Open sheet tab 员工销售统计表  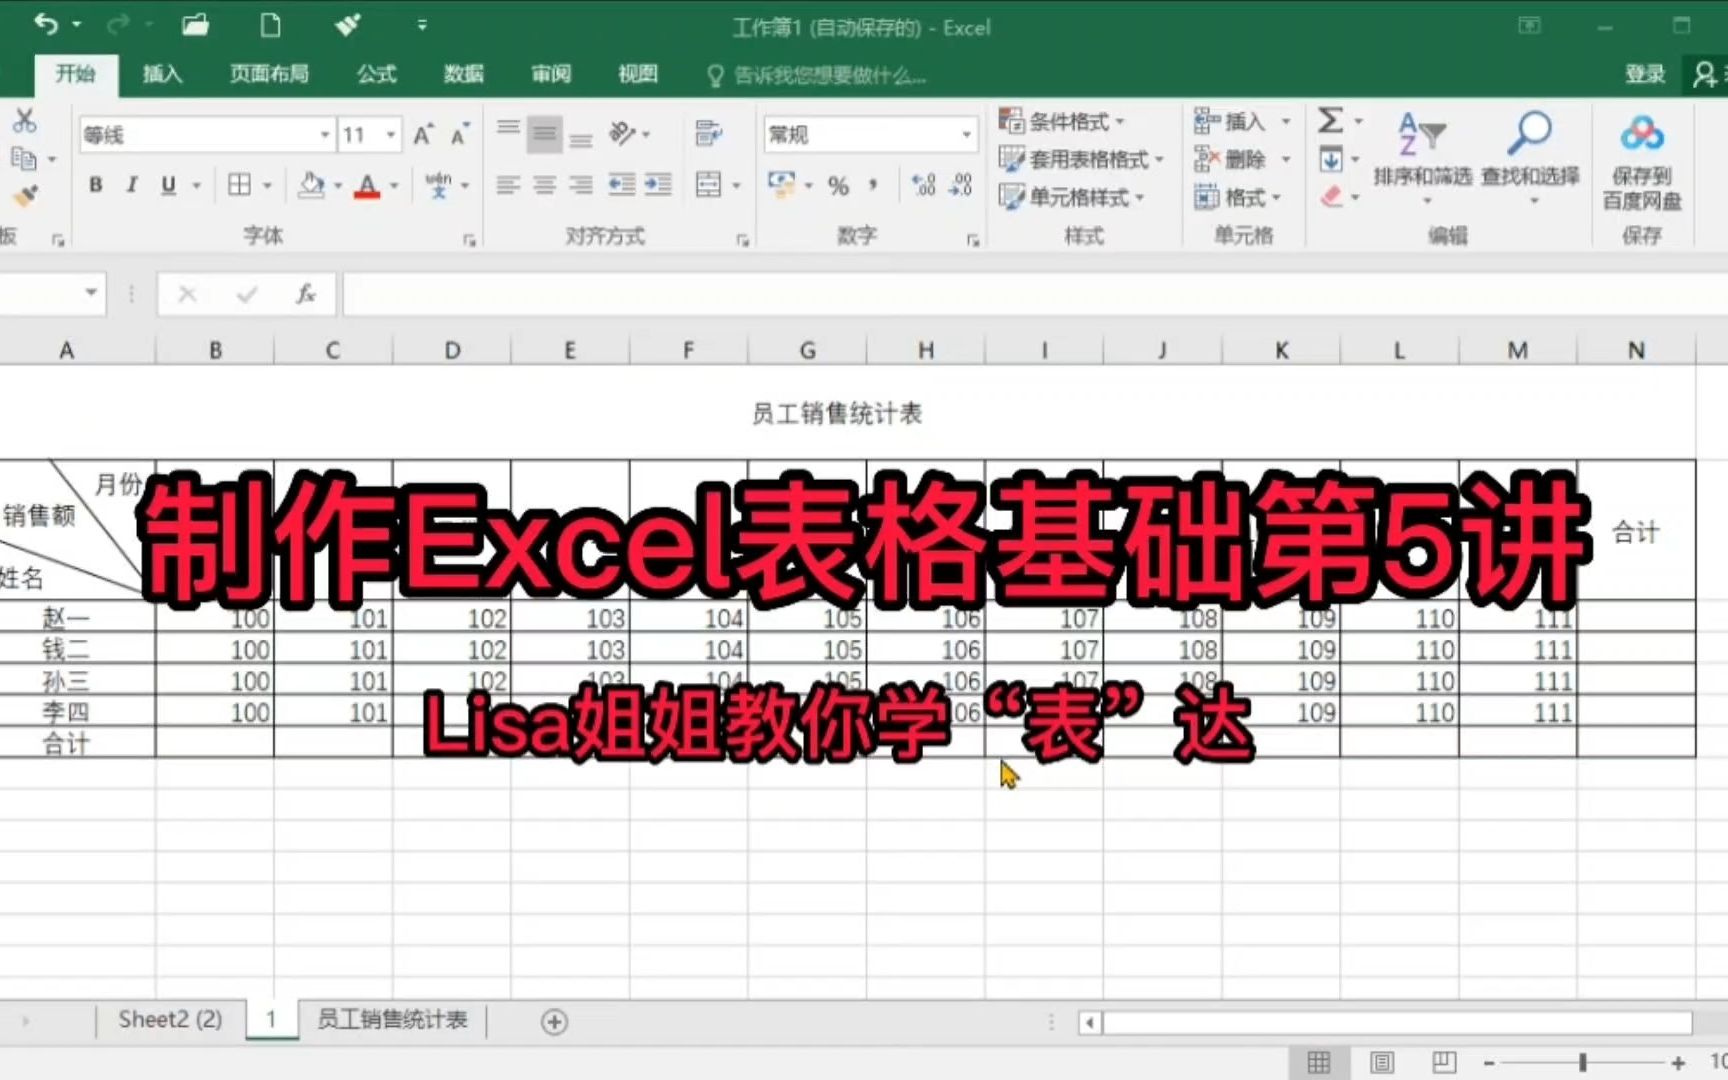[392, 1019]
